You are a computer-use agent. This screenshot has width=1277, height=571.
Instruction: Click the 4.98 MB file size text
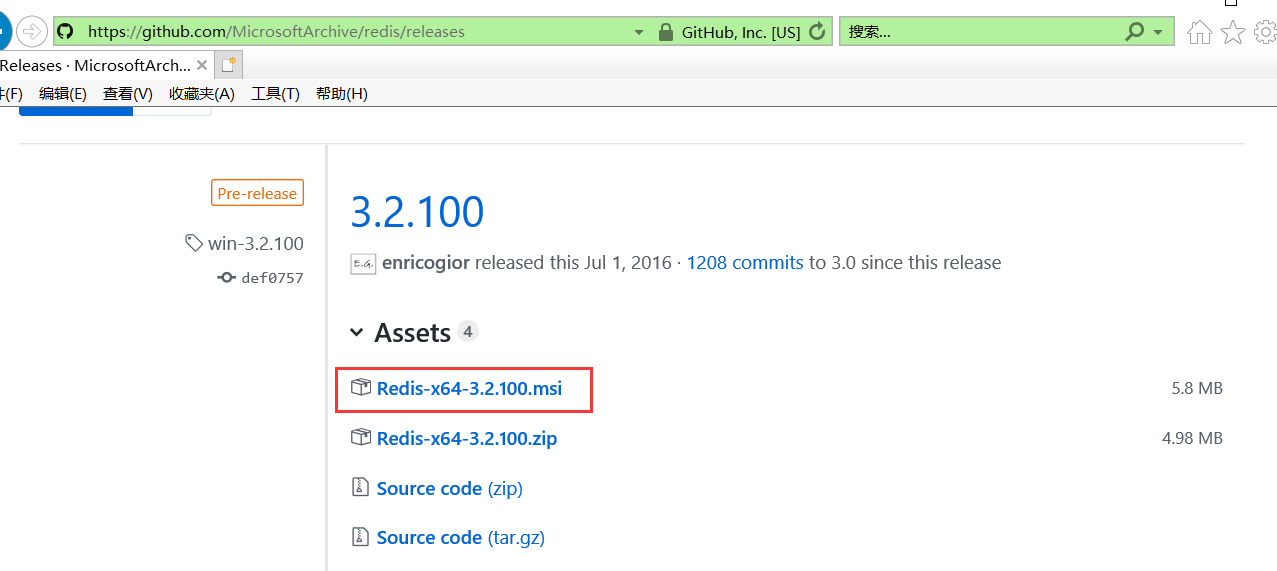pos(1192,438)
